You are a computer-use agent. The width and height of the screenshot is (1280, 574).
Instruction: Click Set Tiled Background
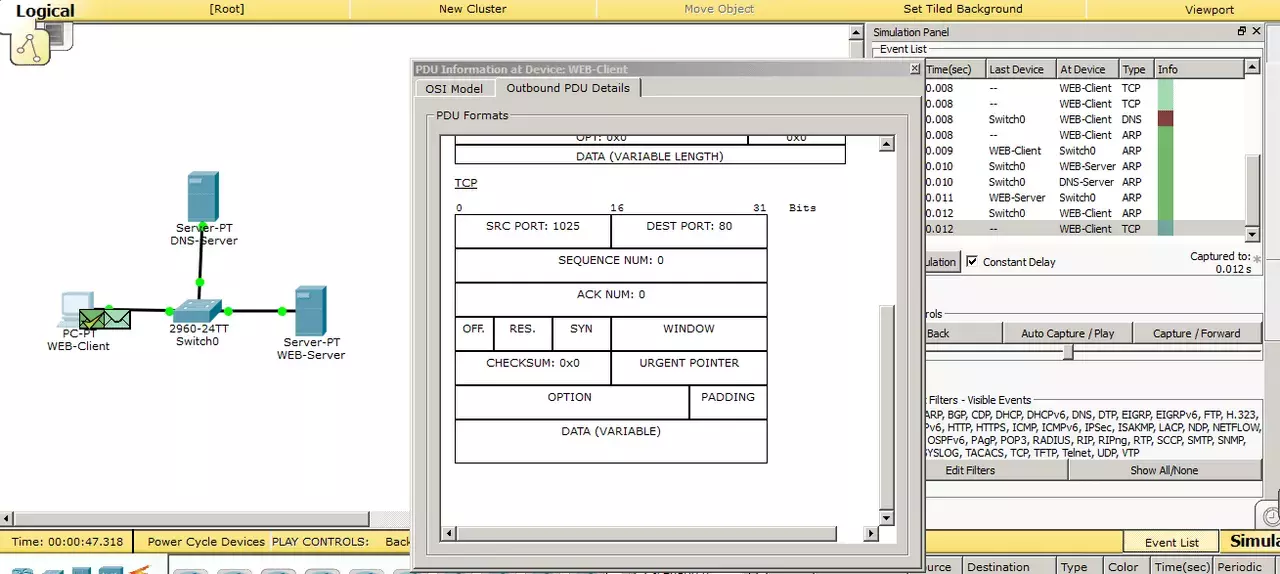(x=963, y=9)
